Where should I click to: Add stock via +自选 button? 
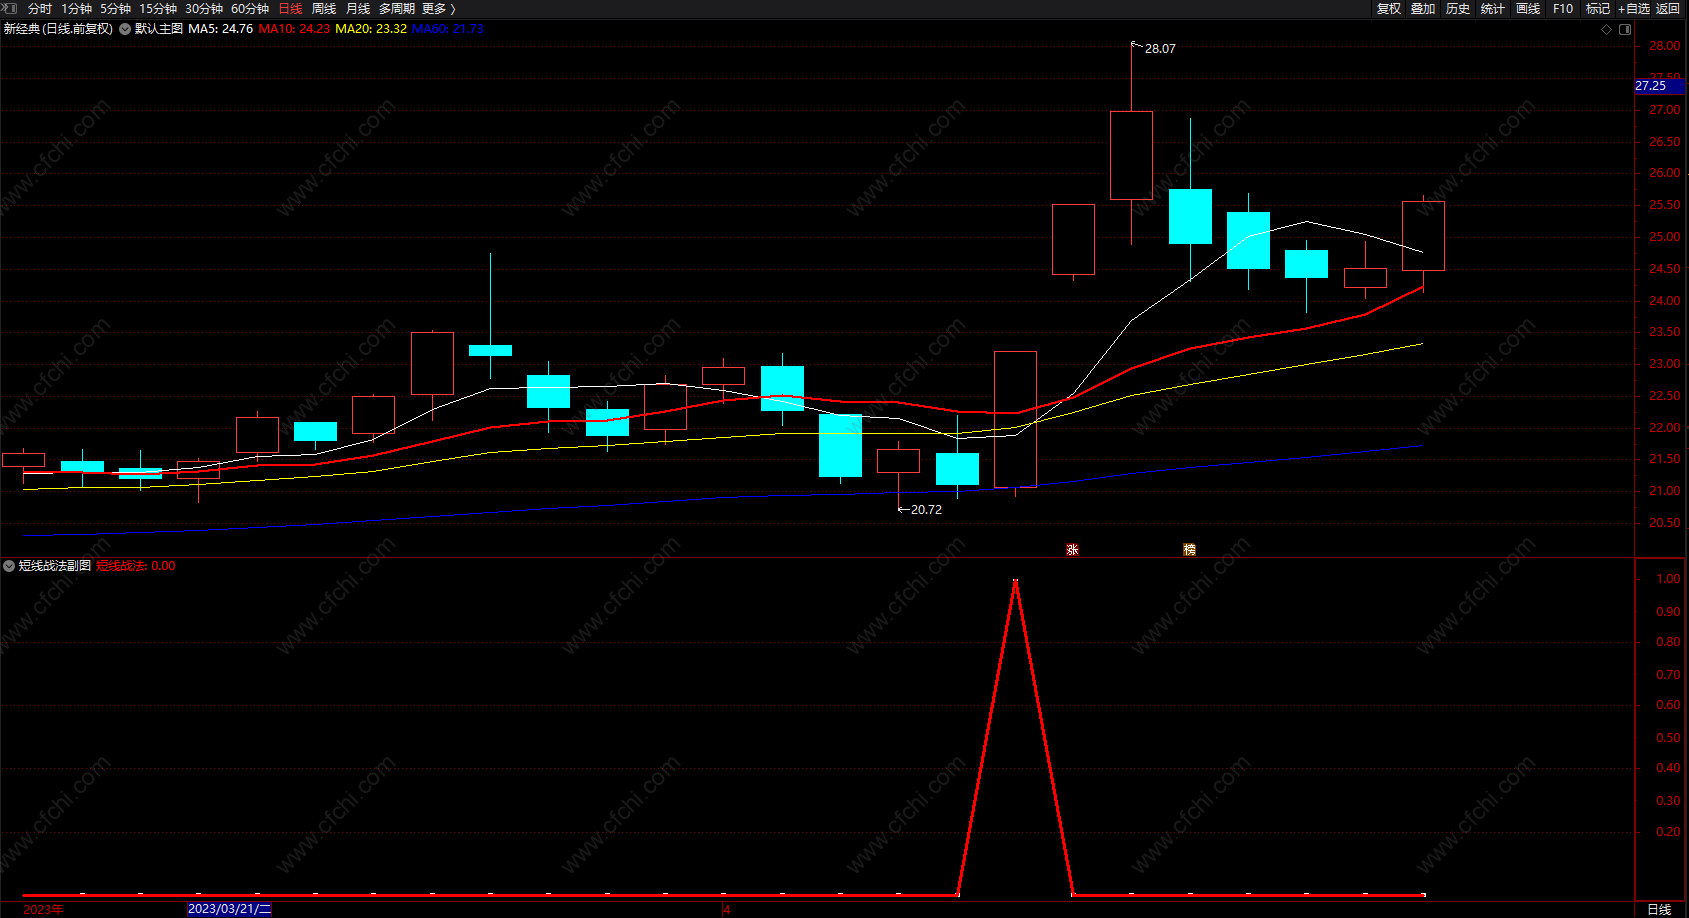pyautogui.click(x=1634, y=9)
